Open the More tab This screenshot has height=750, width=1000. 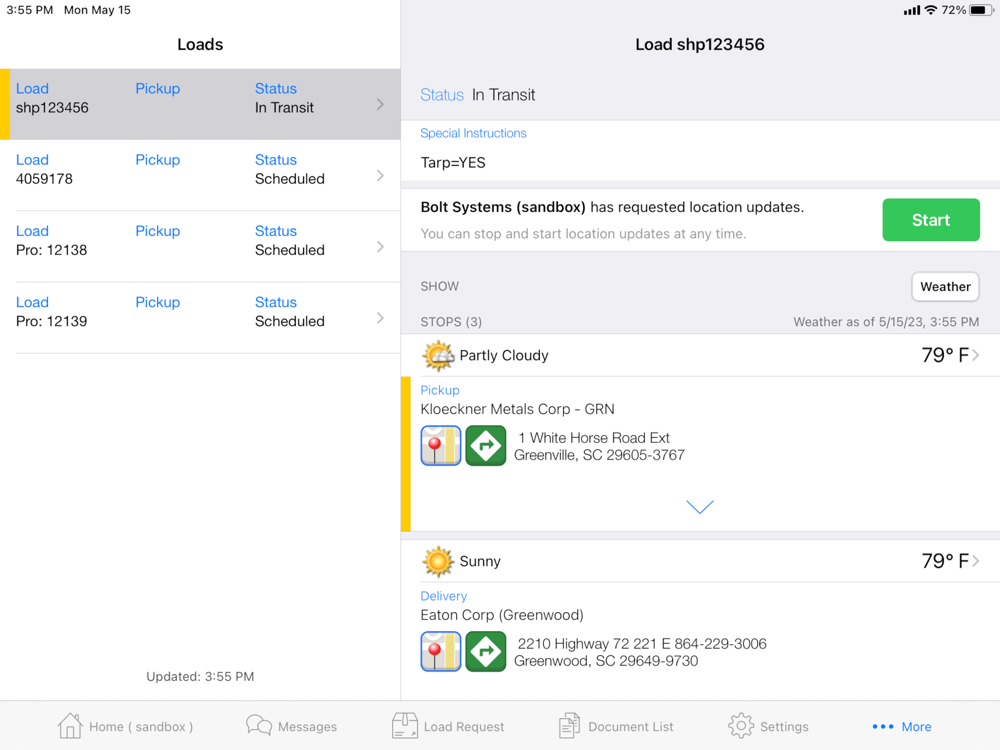point(901,726)
